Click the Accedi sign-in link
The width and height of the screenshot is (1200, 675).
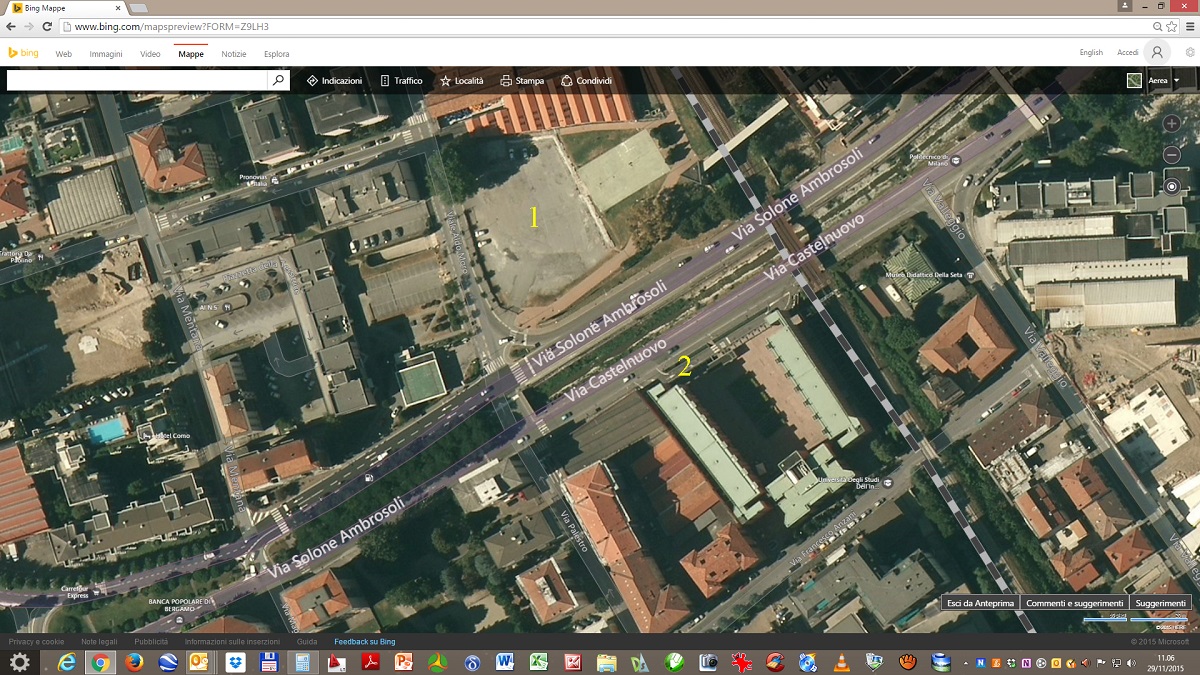pos(1128,53)
